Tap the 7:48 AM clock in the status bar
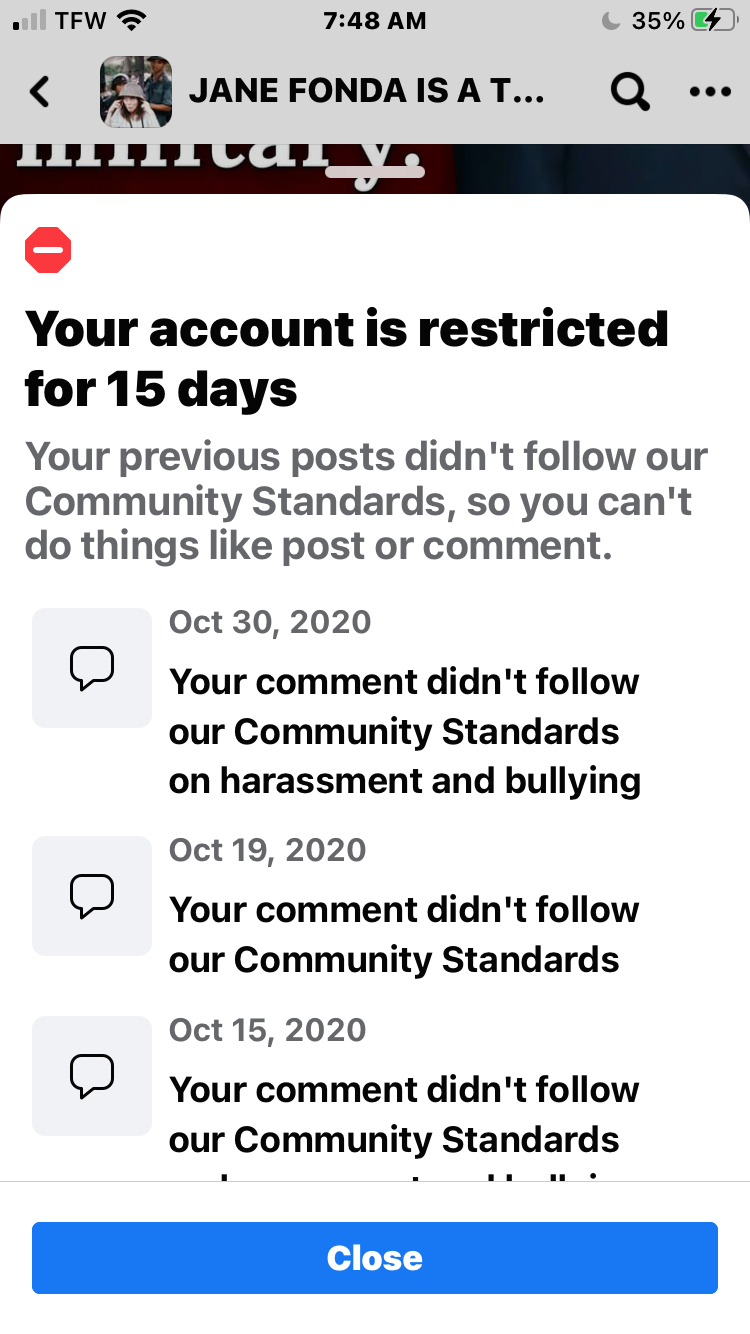 (x=374, y=21)
